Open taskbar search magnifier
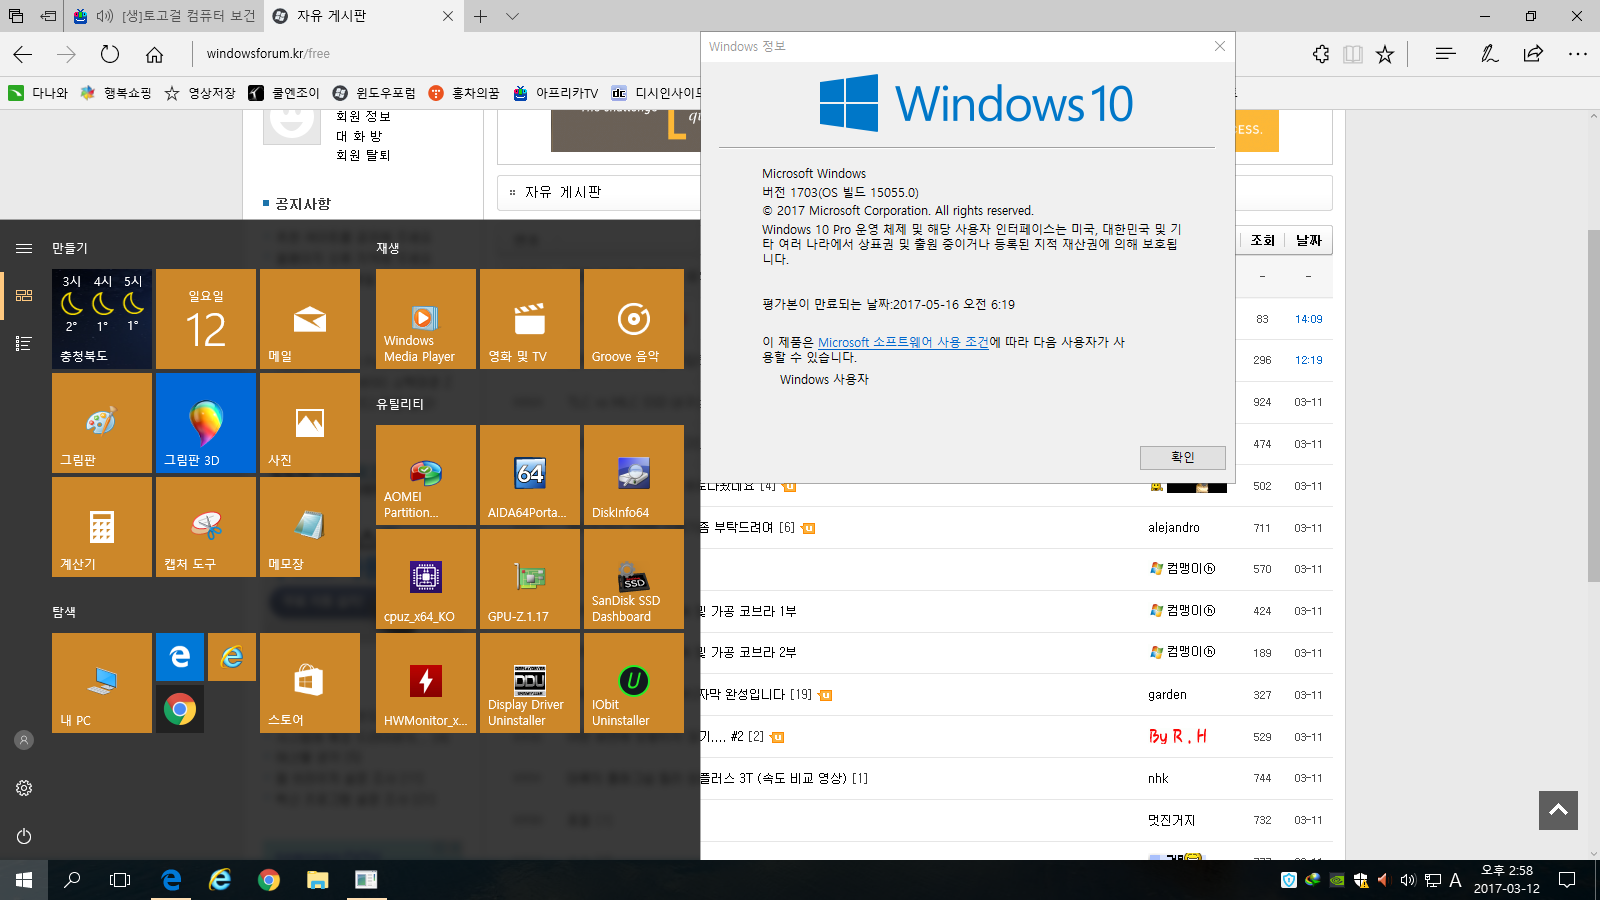The width and height of the screenshot is (1600, 900). point(72,880)
